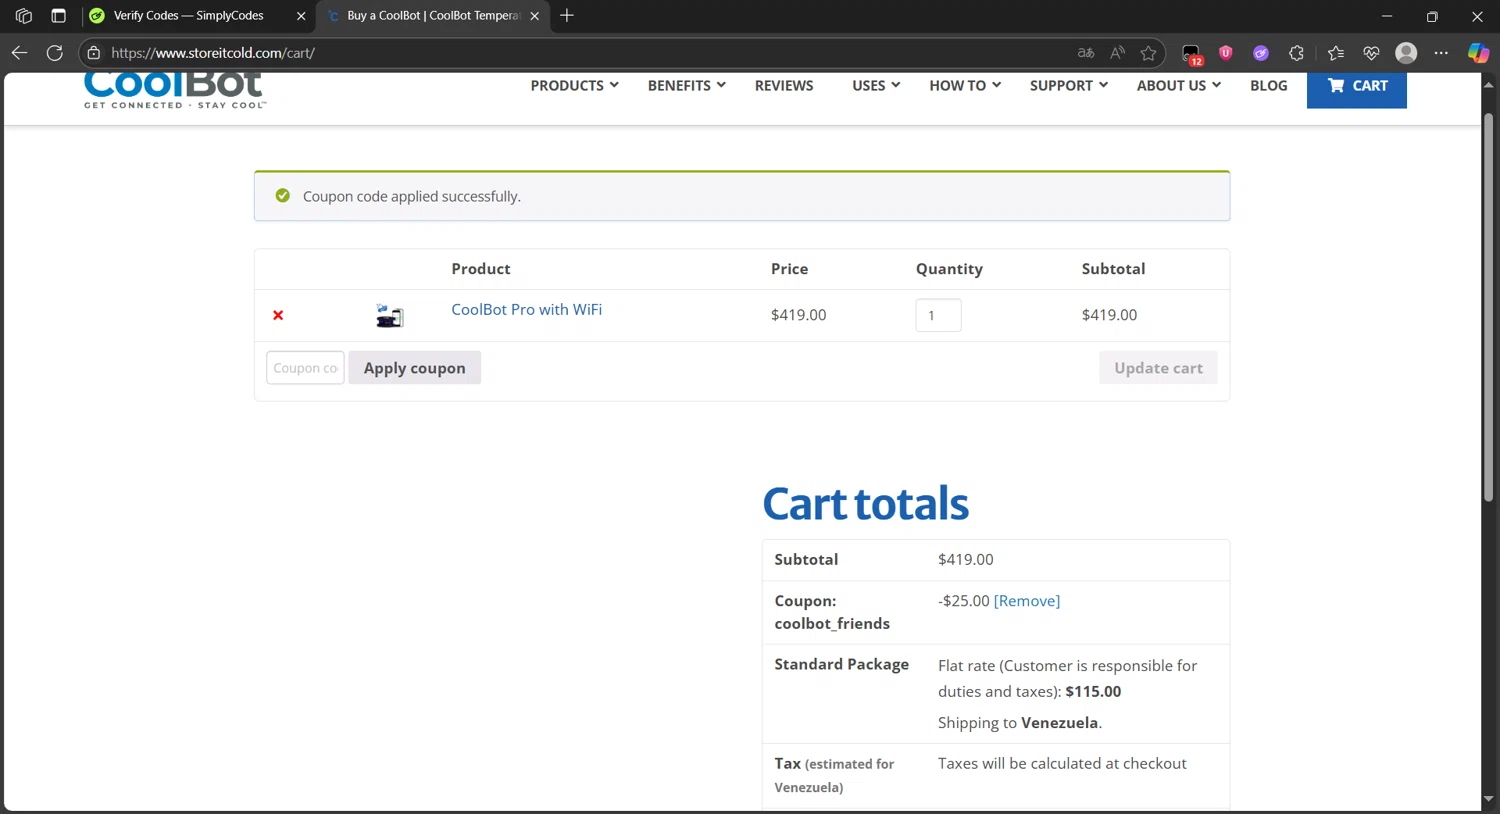Toggle the vertical tabs icon
The width and height of the screenshot is (1500, 814).
58,16
